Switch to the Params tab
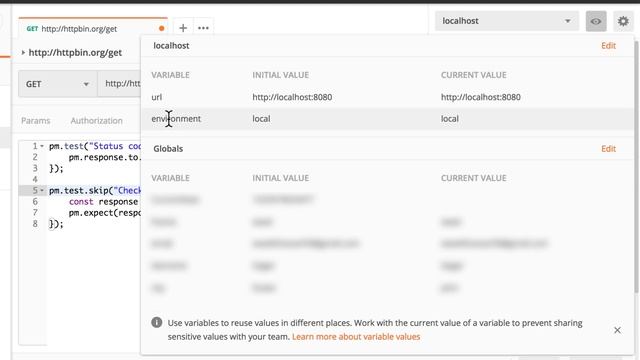640x360 pixels. click(x=36, y=120)
